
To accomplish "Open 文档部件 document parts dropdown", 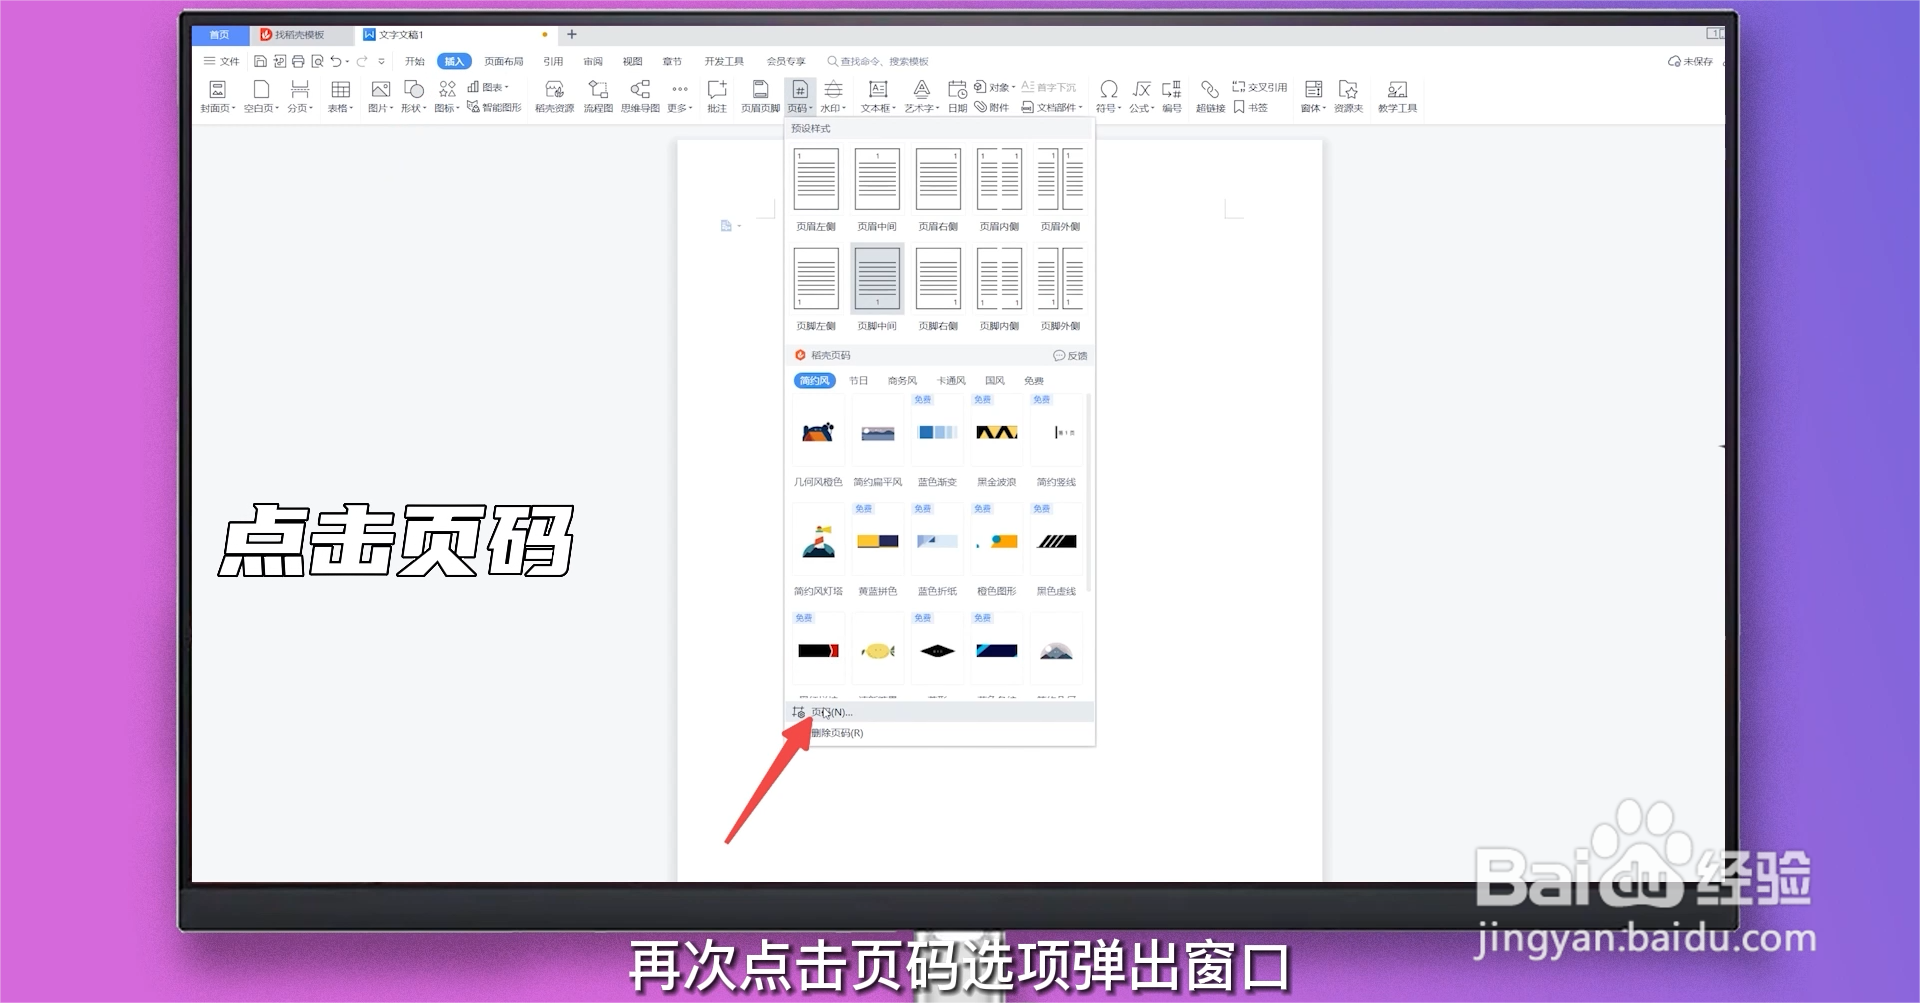I will 1052,107.
